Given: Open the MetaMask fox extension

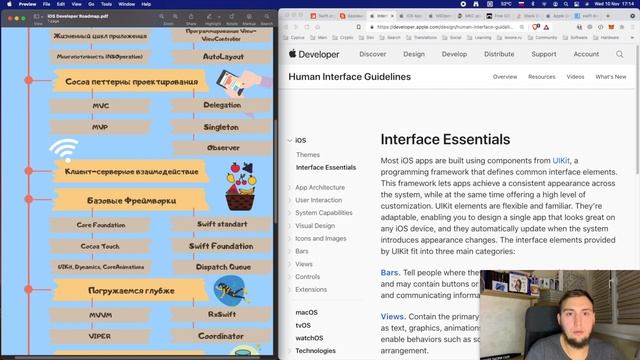Looking at the screenshot, I should click(611, 27).
